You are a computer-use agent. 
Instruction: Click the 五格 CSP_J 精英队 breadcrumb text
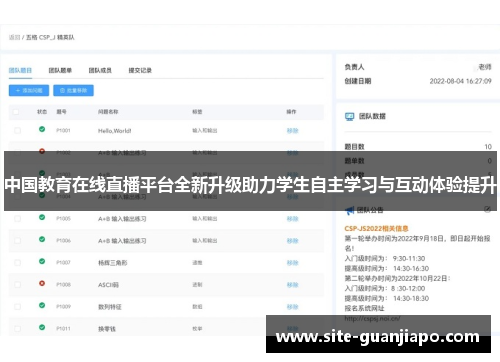point(50,37)
